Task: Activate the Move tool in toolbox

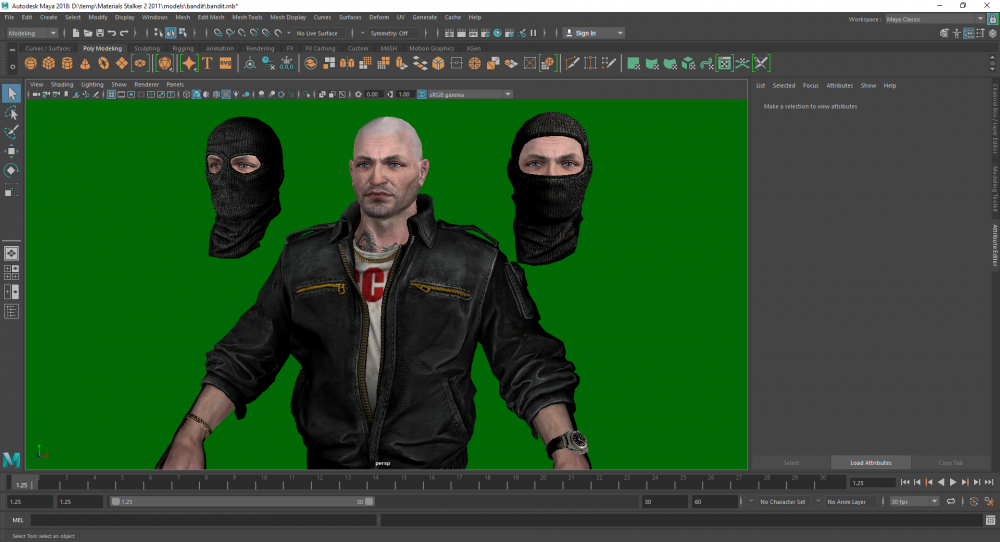Action: click(11, 151)
